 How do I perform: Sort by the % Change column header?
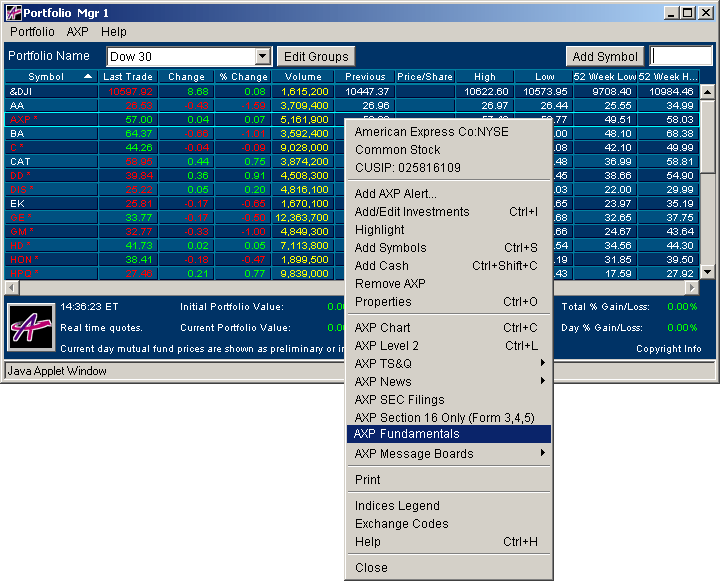[x=244, y=77]
